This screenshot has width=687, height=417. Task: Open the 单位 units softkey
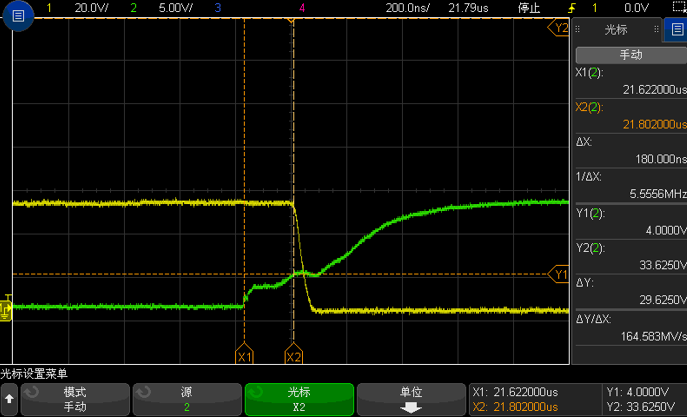(x=411, y=399)
